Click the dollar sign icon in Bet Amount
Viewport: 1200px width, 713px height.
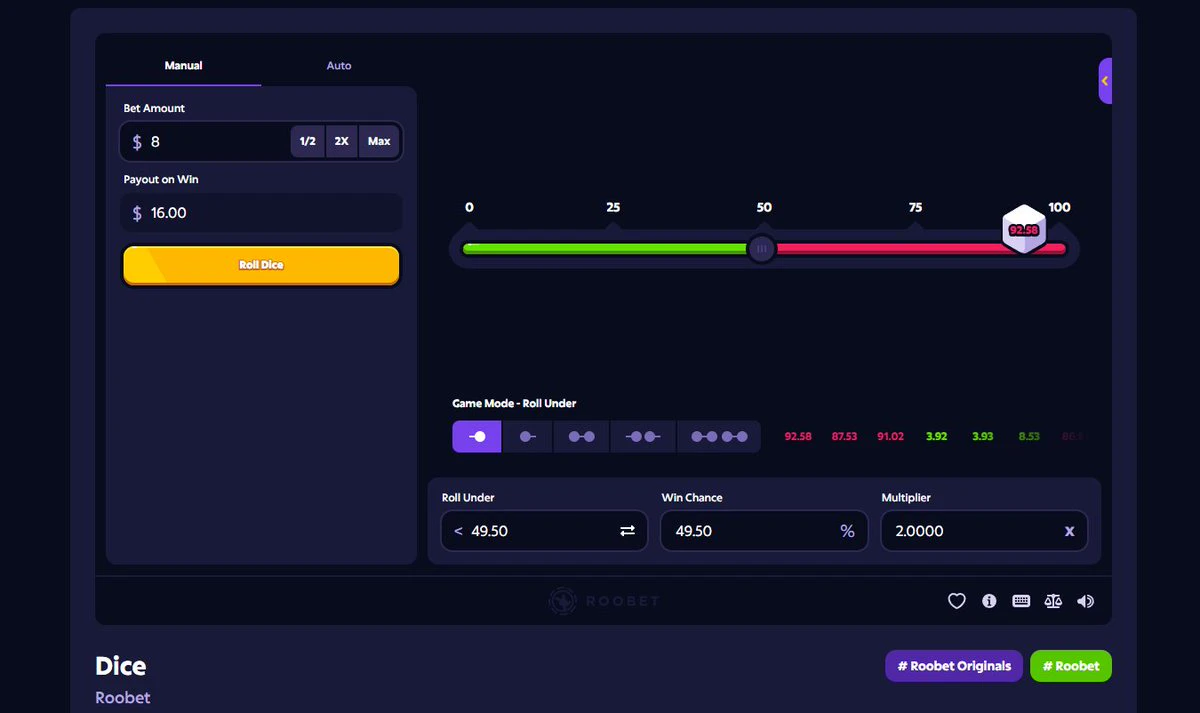coord(137,142)
